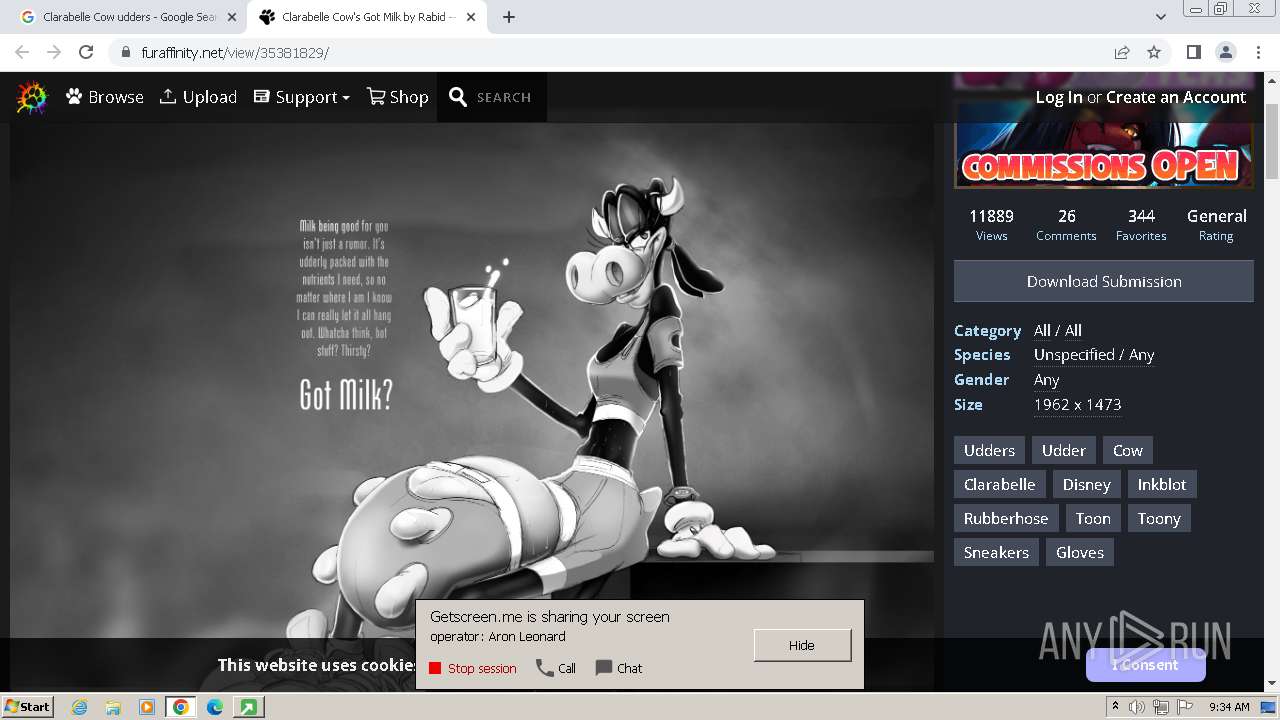Viewport: 1280px width, 720px height.
Task: Click the Log In link
Action: tap(1059, 97)
